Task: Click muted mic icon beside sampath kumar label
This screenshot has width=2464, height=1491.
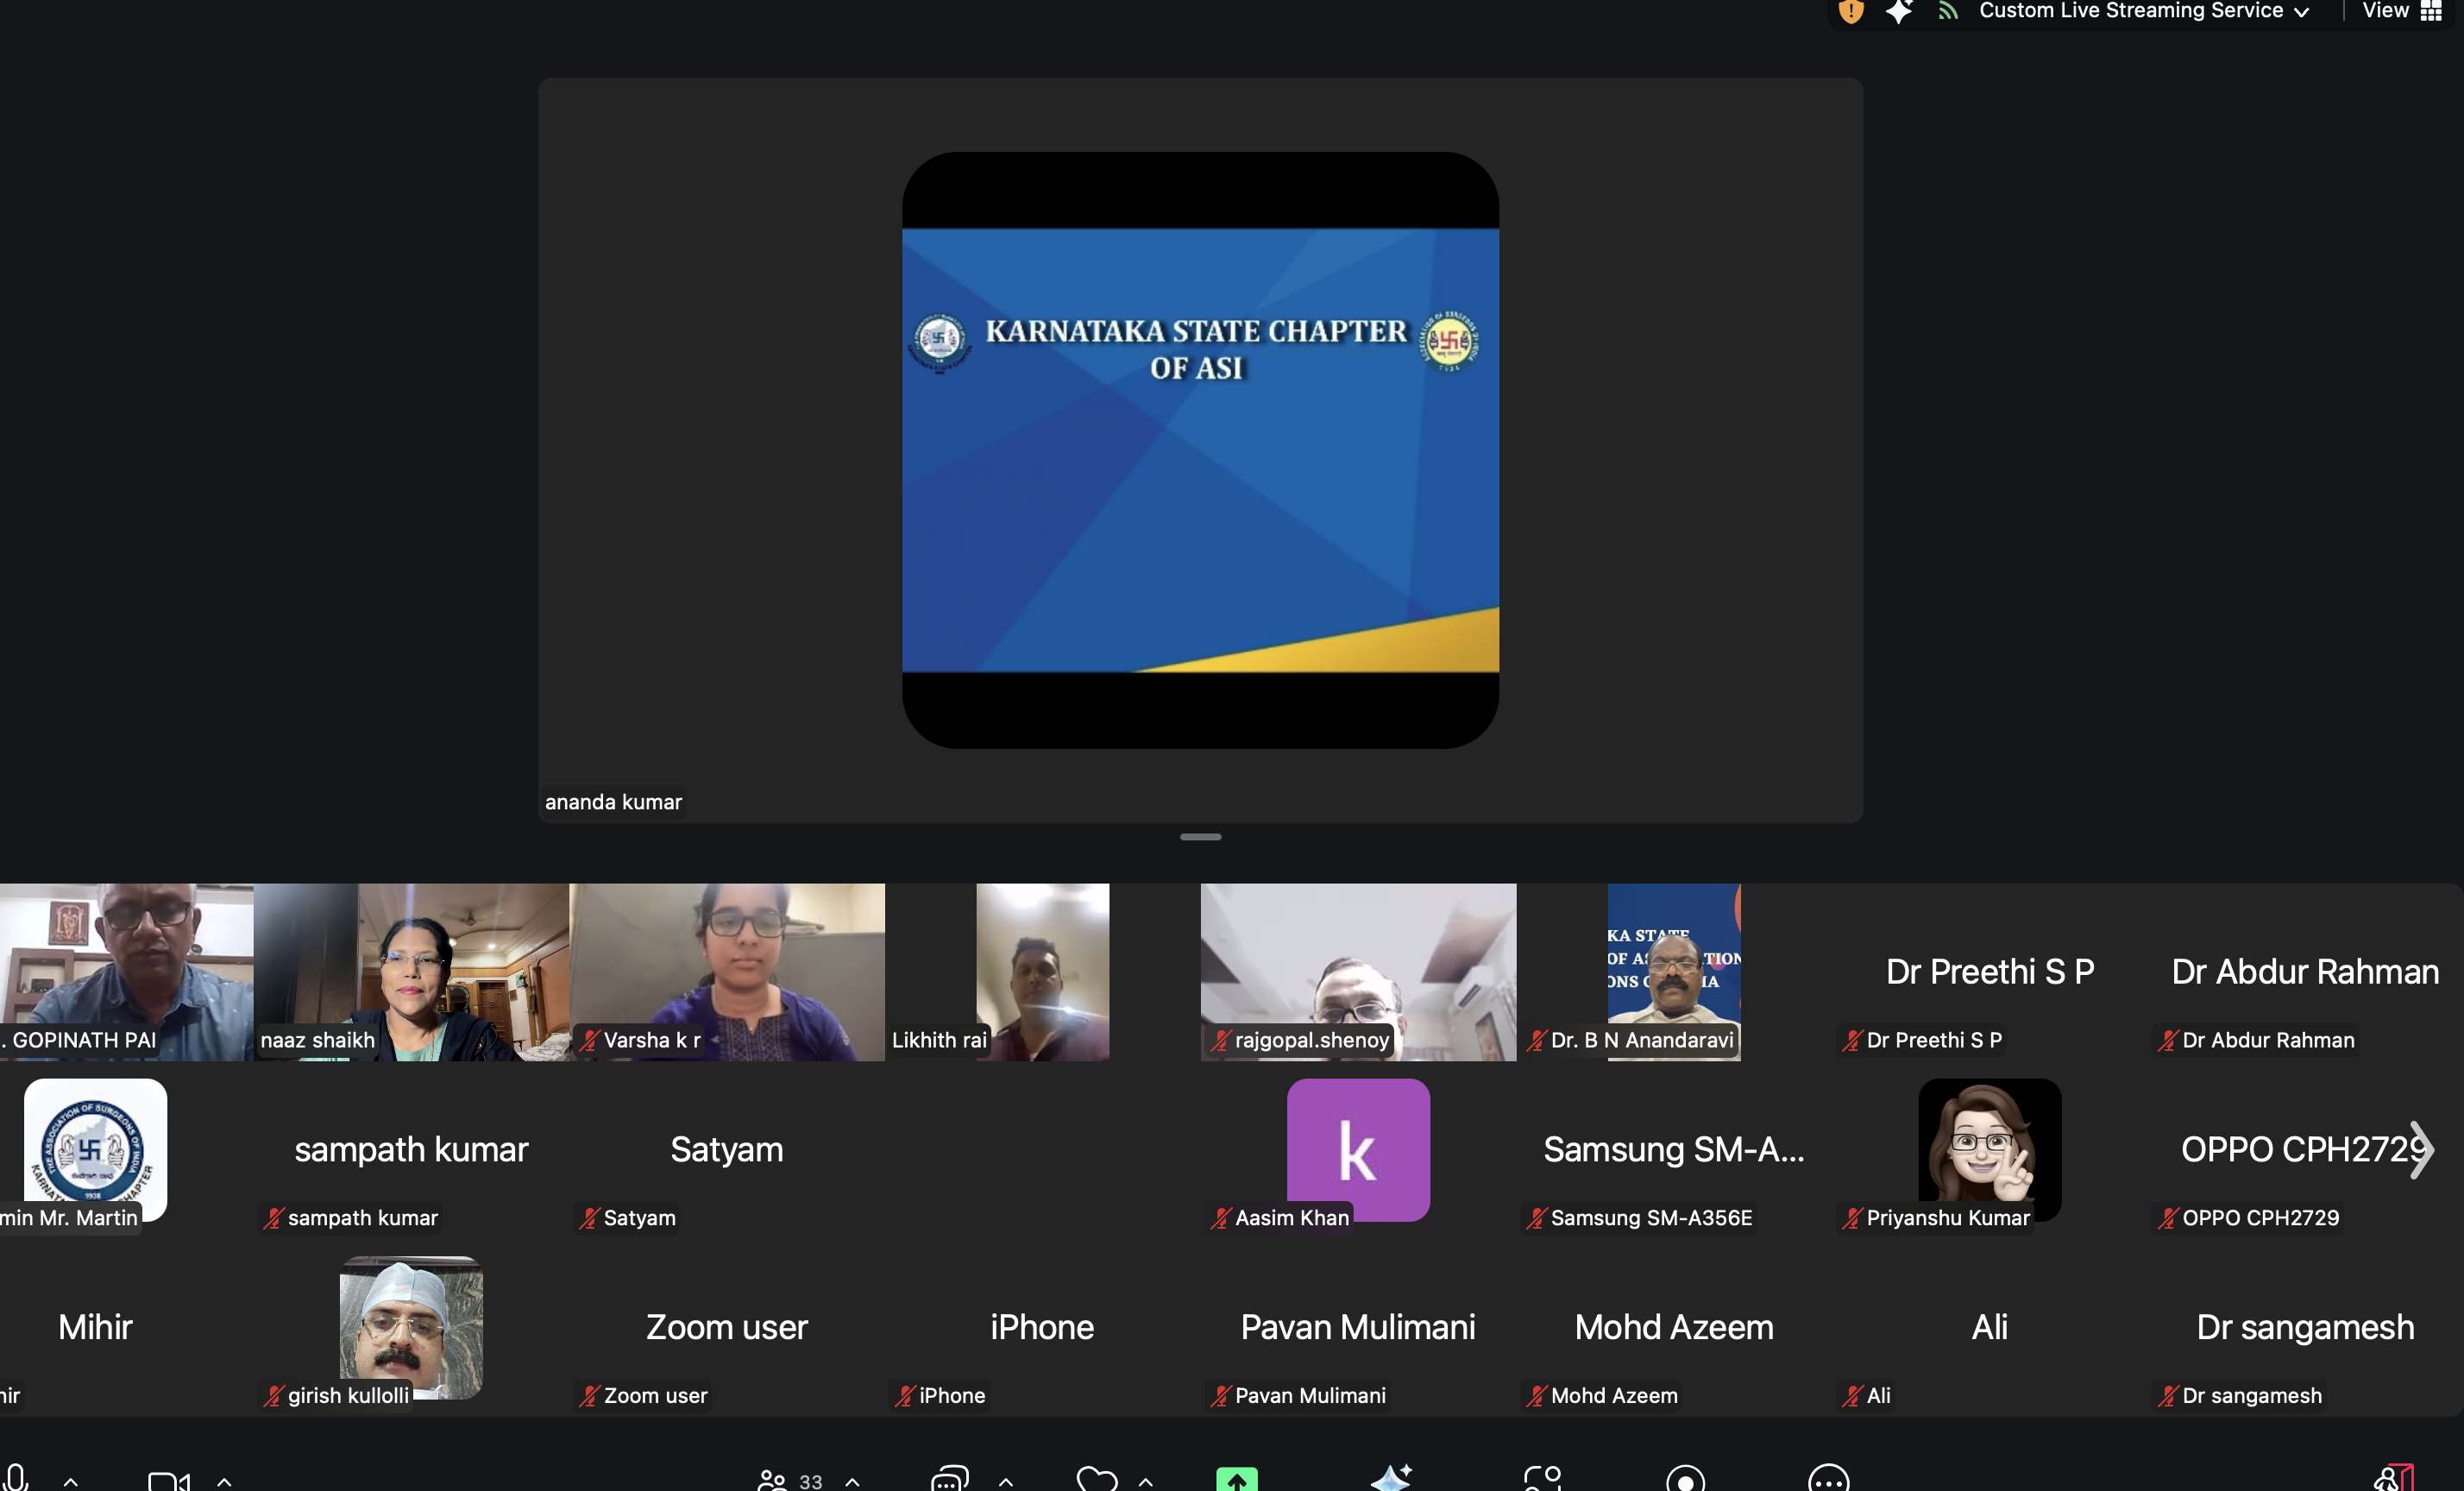Action: point(273,1219)
